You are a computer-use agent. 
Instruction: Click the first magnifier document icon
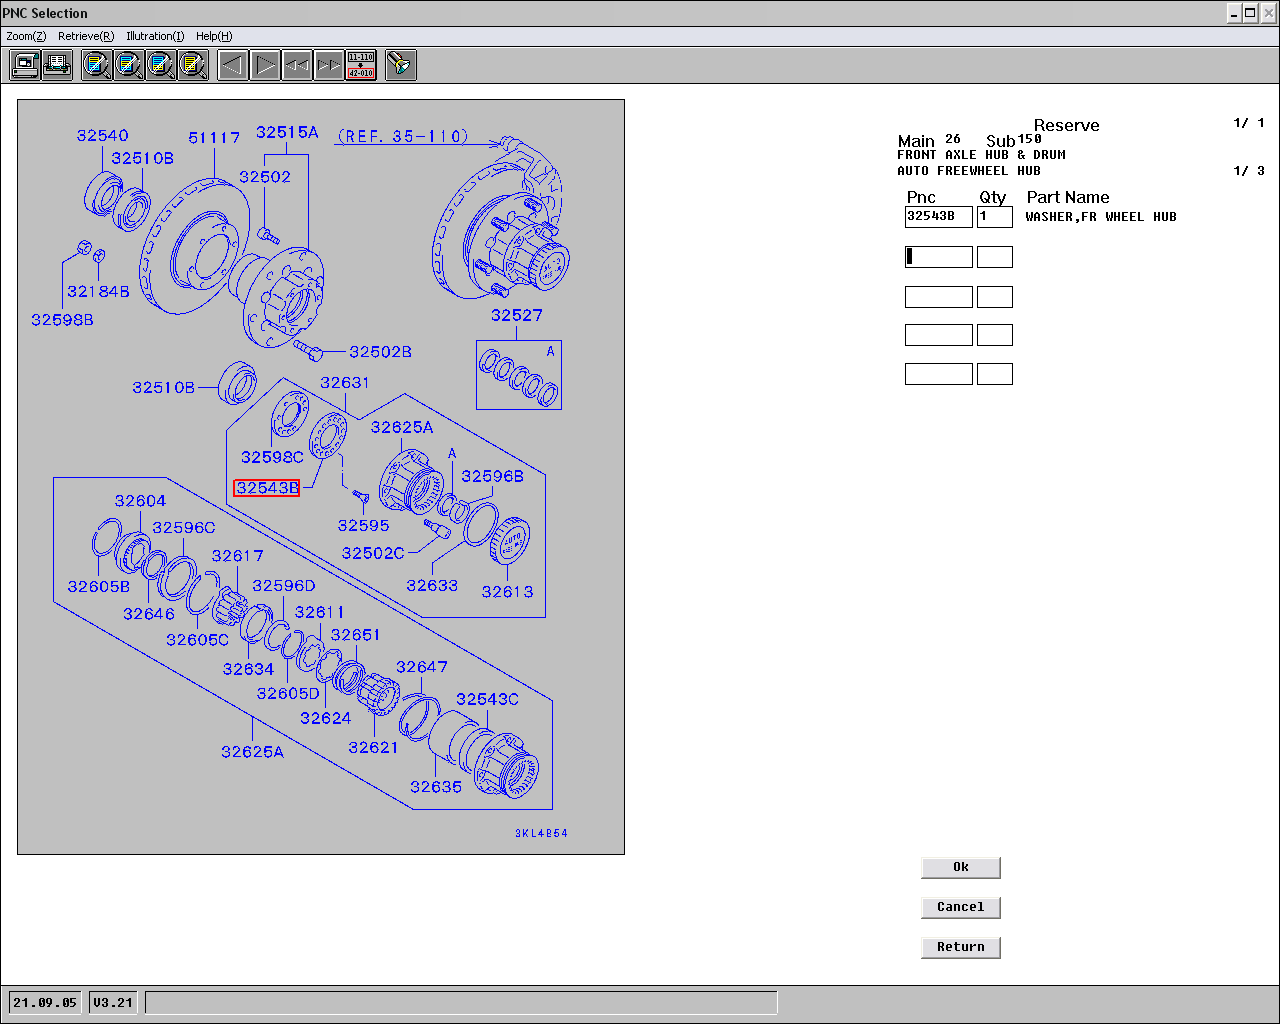97,65
